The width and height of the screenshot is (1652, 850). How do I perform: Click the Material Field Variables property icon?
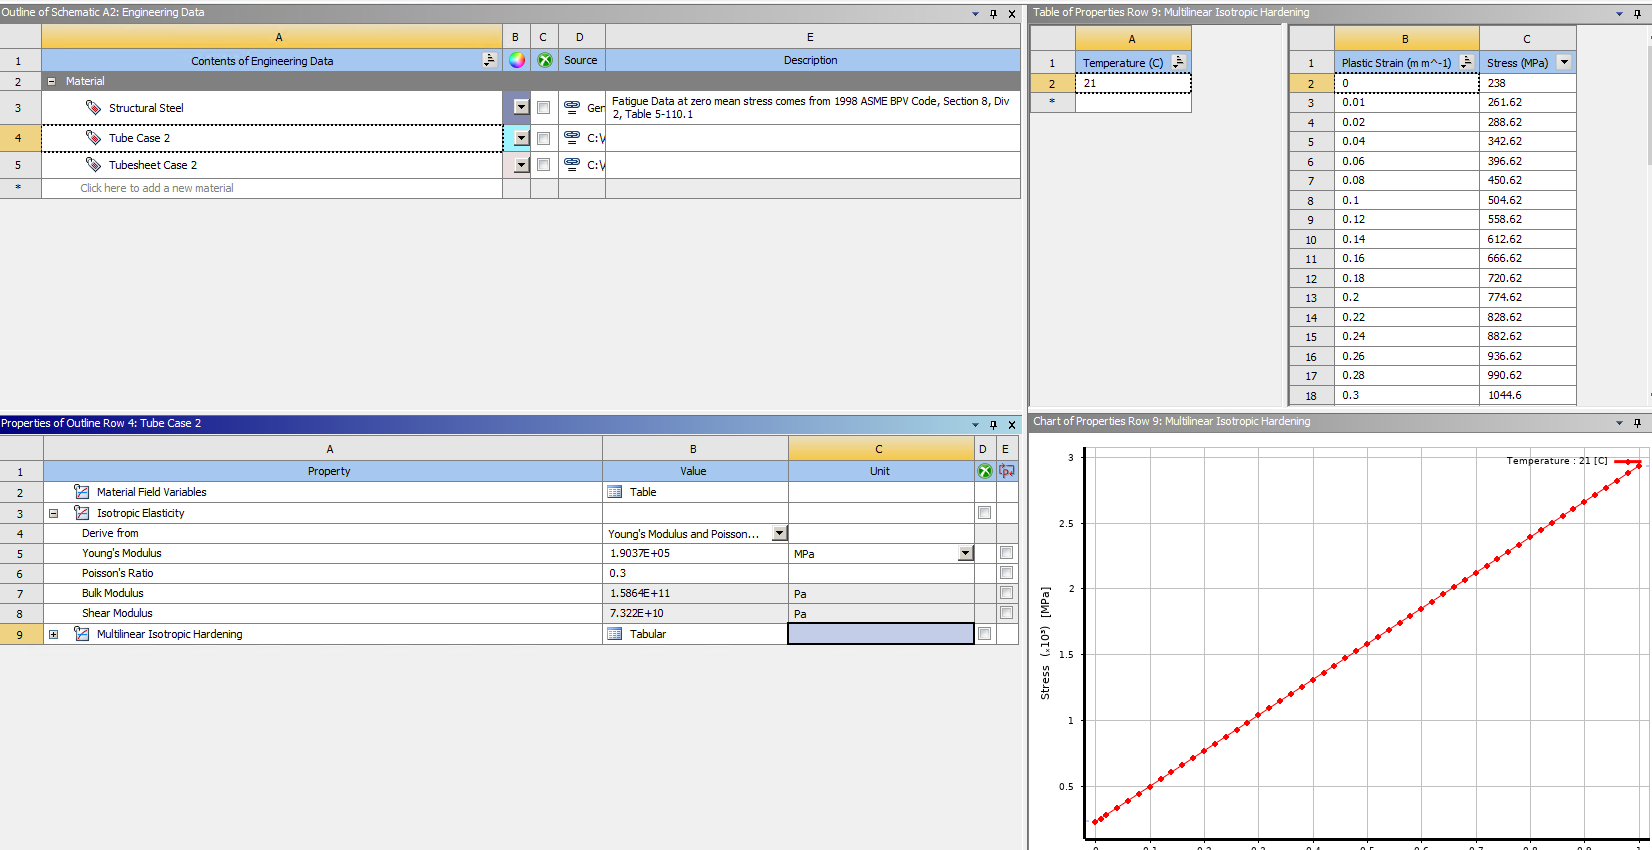tap(82, 492)
